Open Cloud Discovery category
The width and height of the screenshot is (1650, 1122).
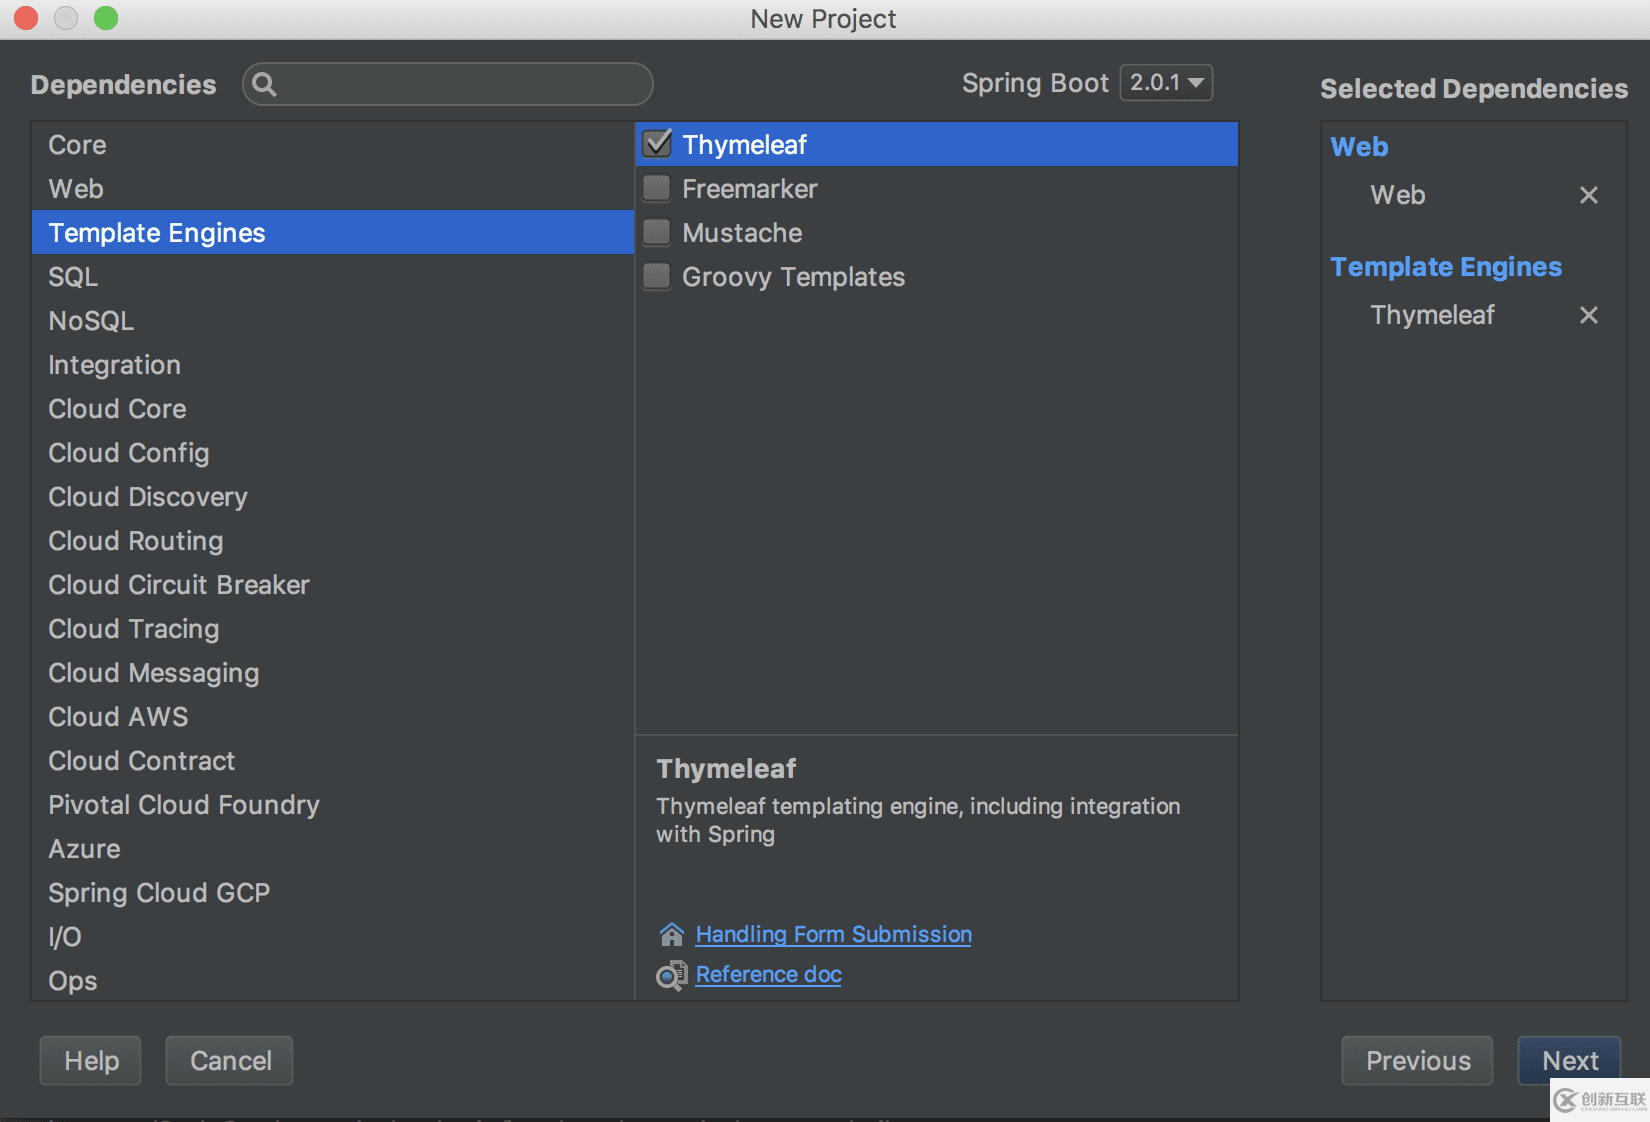[333, 497]
